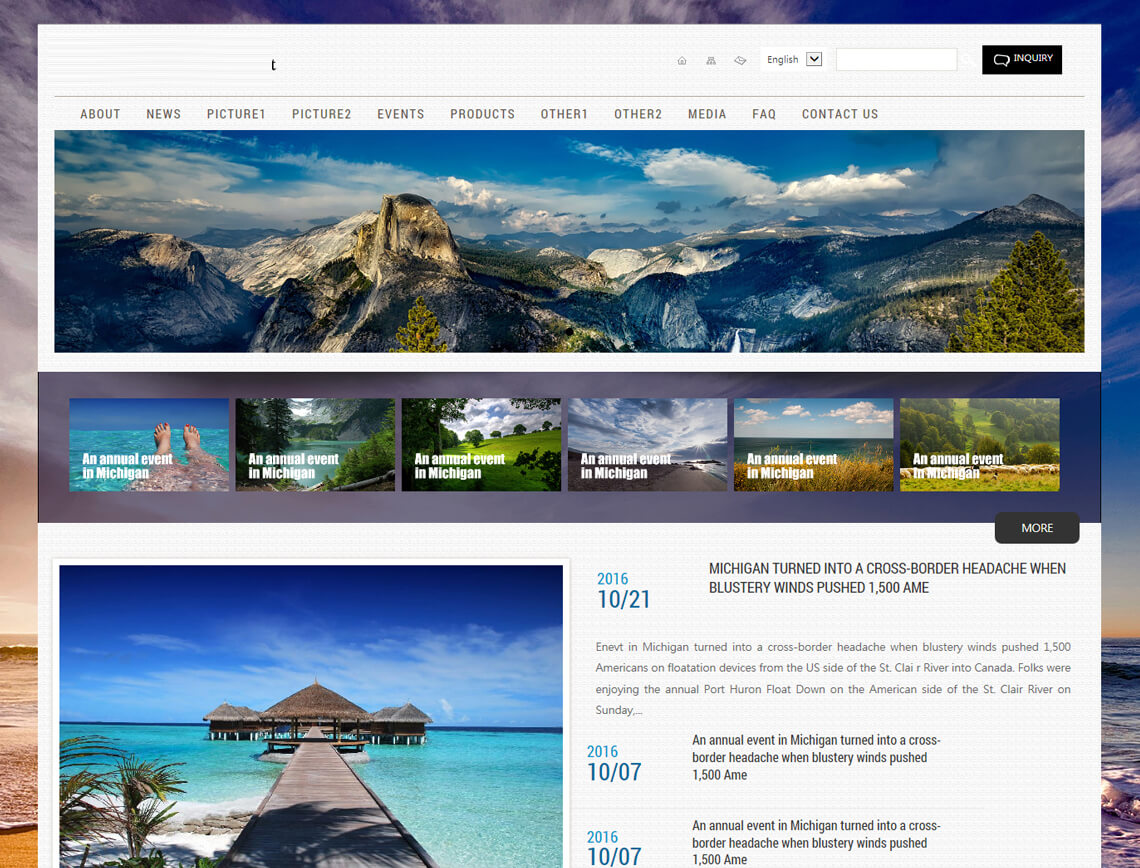The width and height of the screenshot is (1140, 868).
Task: Click the mountain panorama banner image
Action: point(569,241)
